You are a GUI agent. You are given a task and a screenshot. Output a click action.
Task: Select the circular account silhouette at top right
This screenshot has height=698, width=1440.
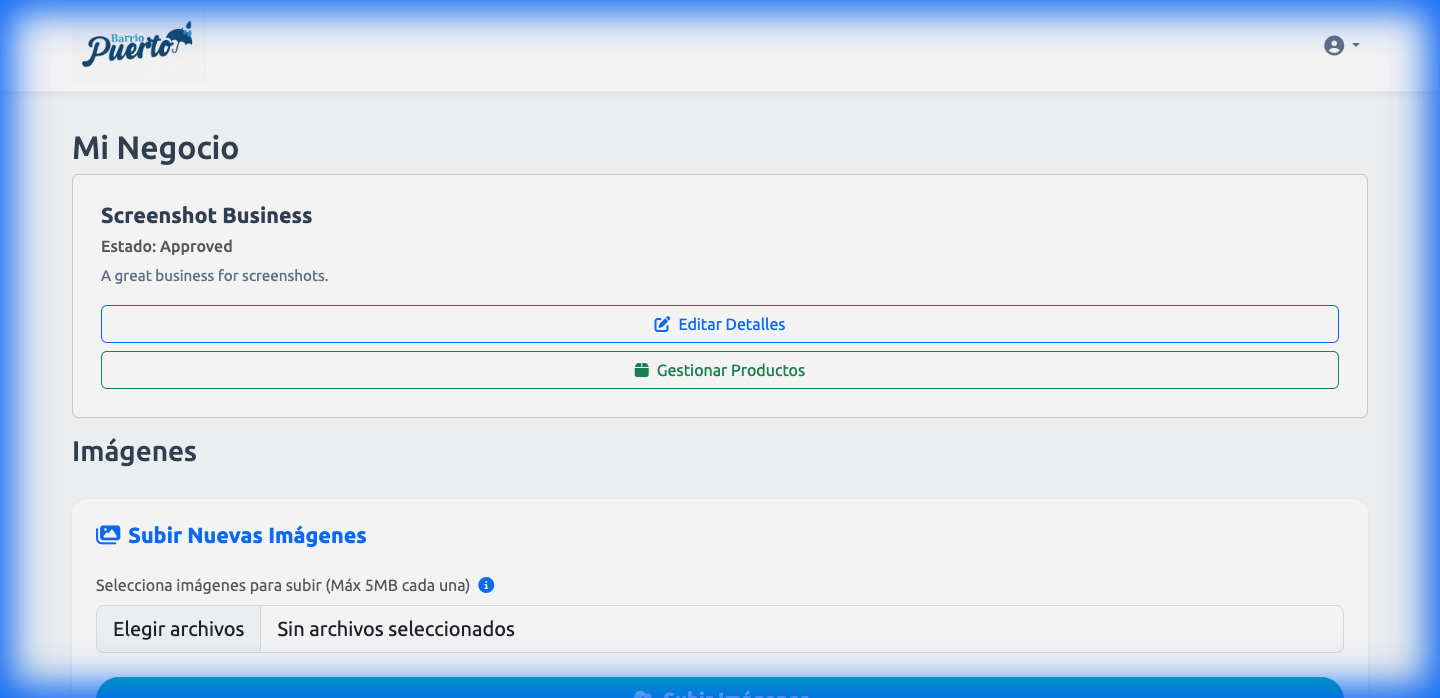tap(1333, 45)
